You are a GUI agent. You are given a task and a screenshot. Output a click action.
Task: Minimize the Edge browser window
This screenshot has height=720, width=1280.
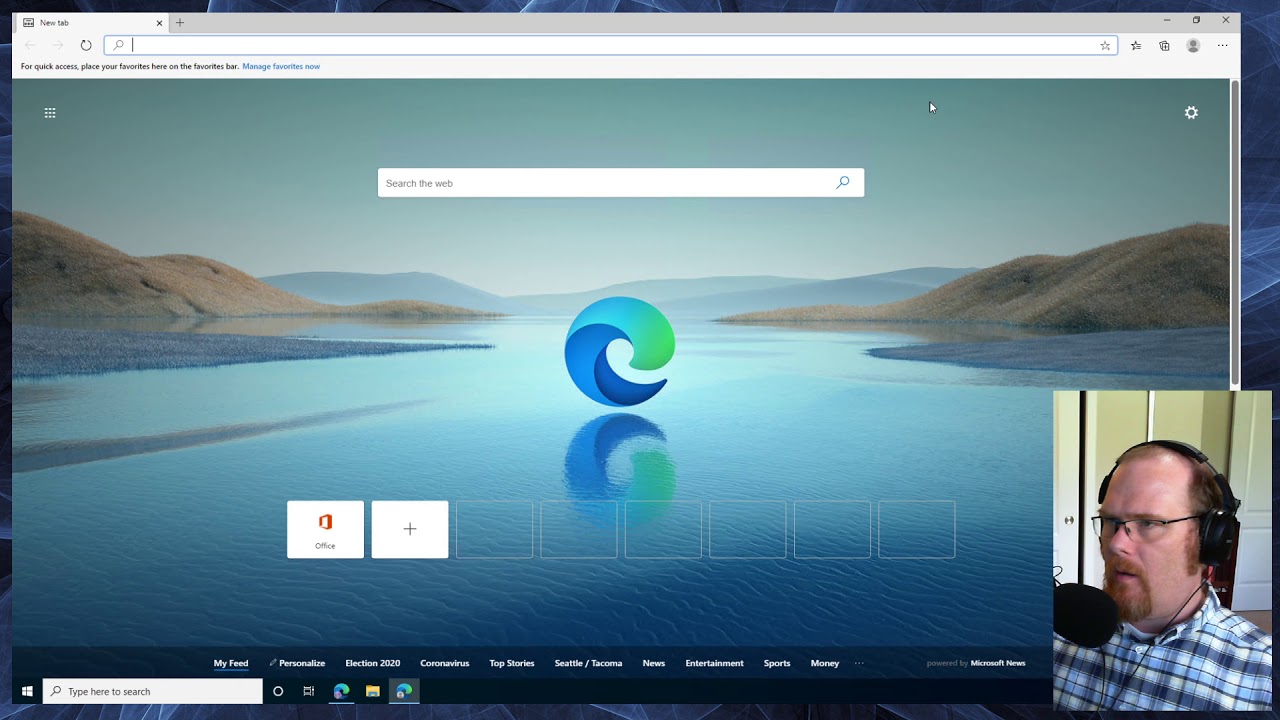(x=1167, y=20)
